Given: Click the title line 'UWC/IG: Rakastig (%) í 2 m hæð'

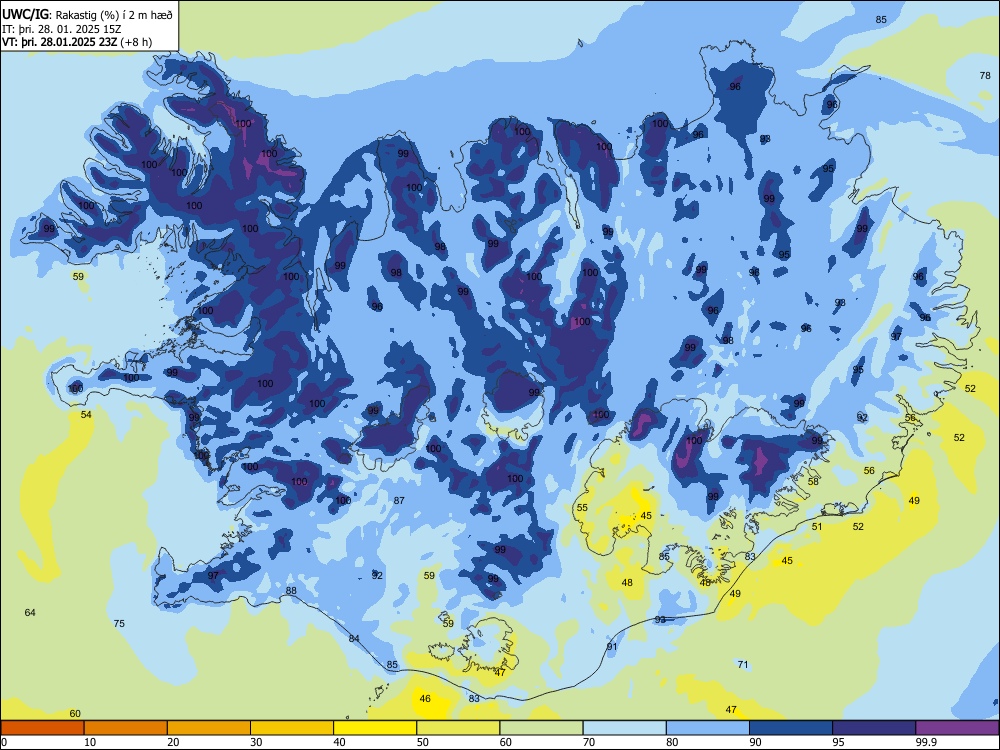Looking at the screenshot, I should (87, 13).
